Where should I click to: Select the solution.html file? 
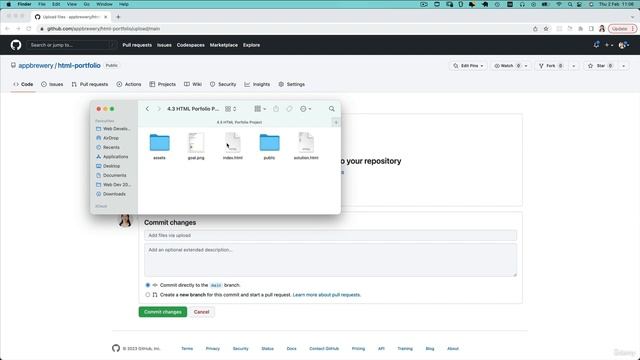pos(306,146)
